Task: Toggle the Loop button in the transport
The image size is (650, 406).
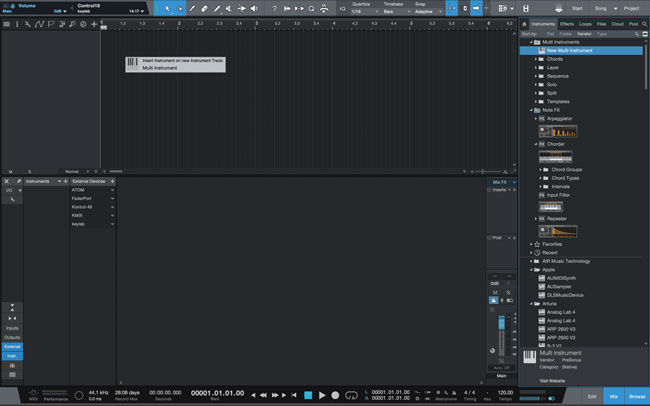Action: [x=351, y=396]
